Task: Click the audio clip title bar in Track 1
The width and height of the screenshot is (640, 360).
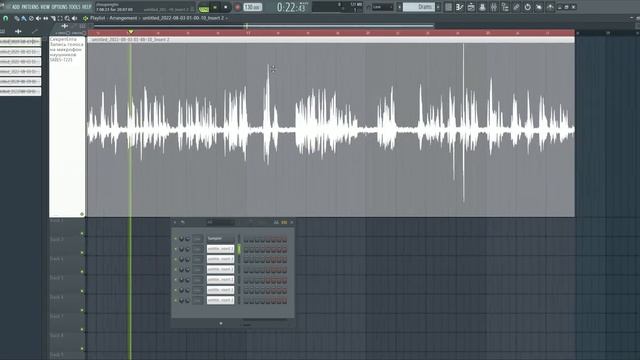Action: [x=331, y=40]
